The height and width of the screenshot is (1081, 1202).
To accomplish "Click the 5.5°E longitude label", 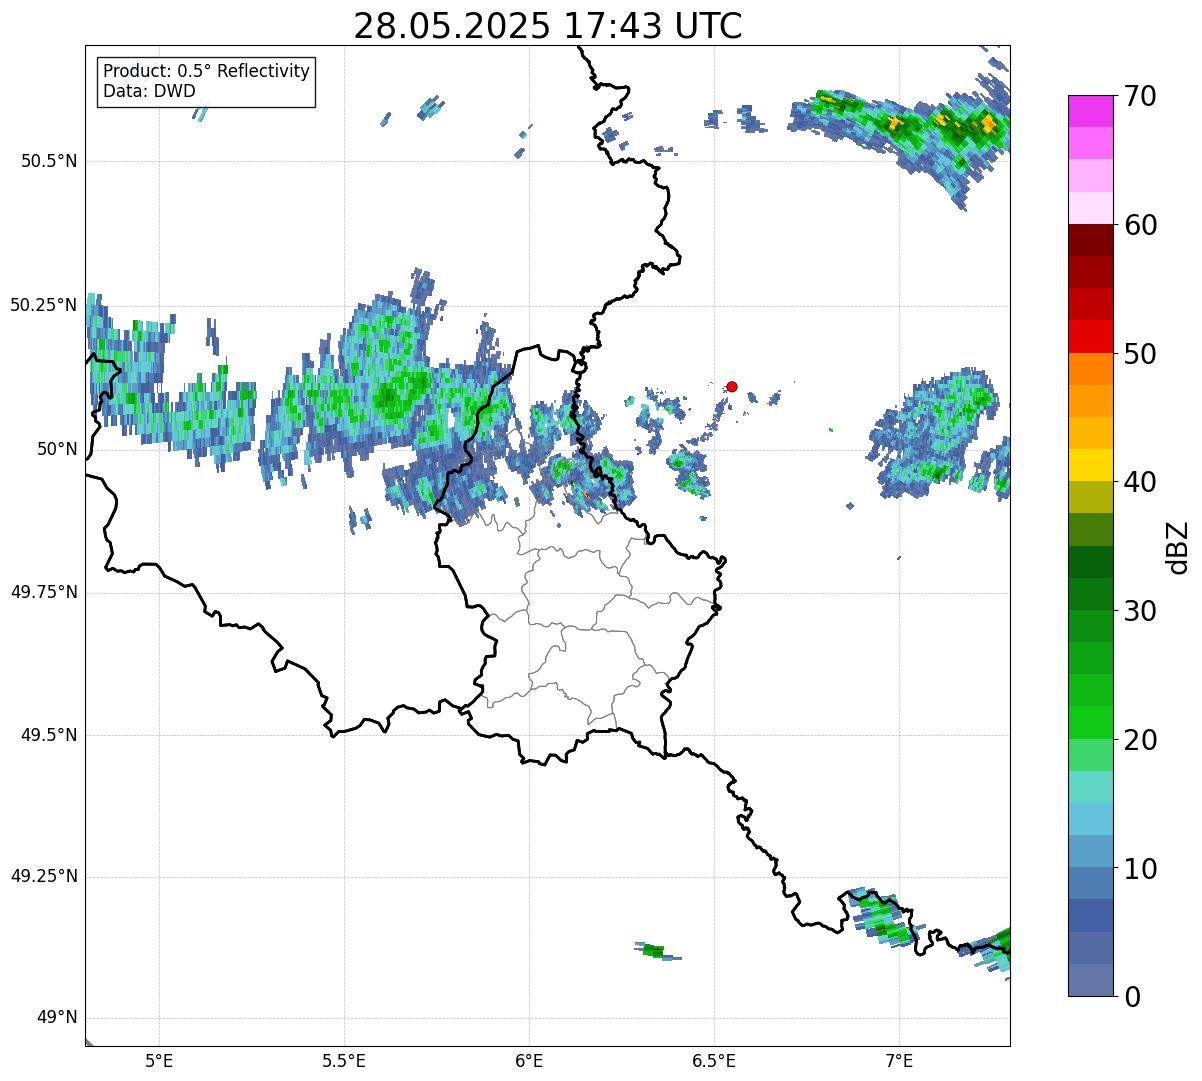I will [344, 1060].
